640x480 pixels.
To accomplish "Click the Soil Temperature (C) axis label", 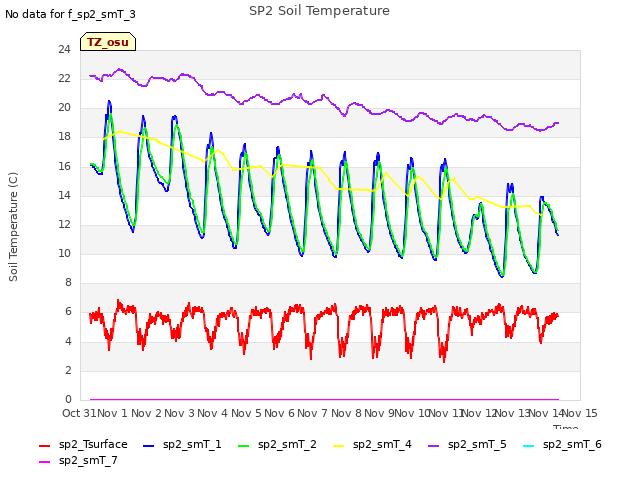I will (13, 227).
